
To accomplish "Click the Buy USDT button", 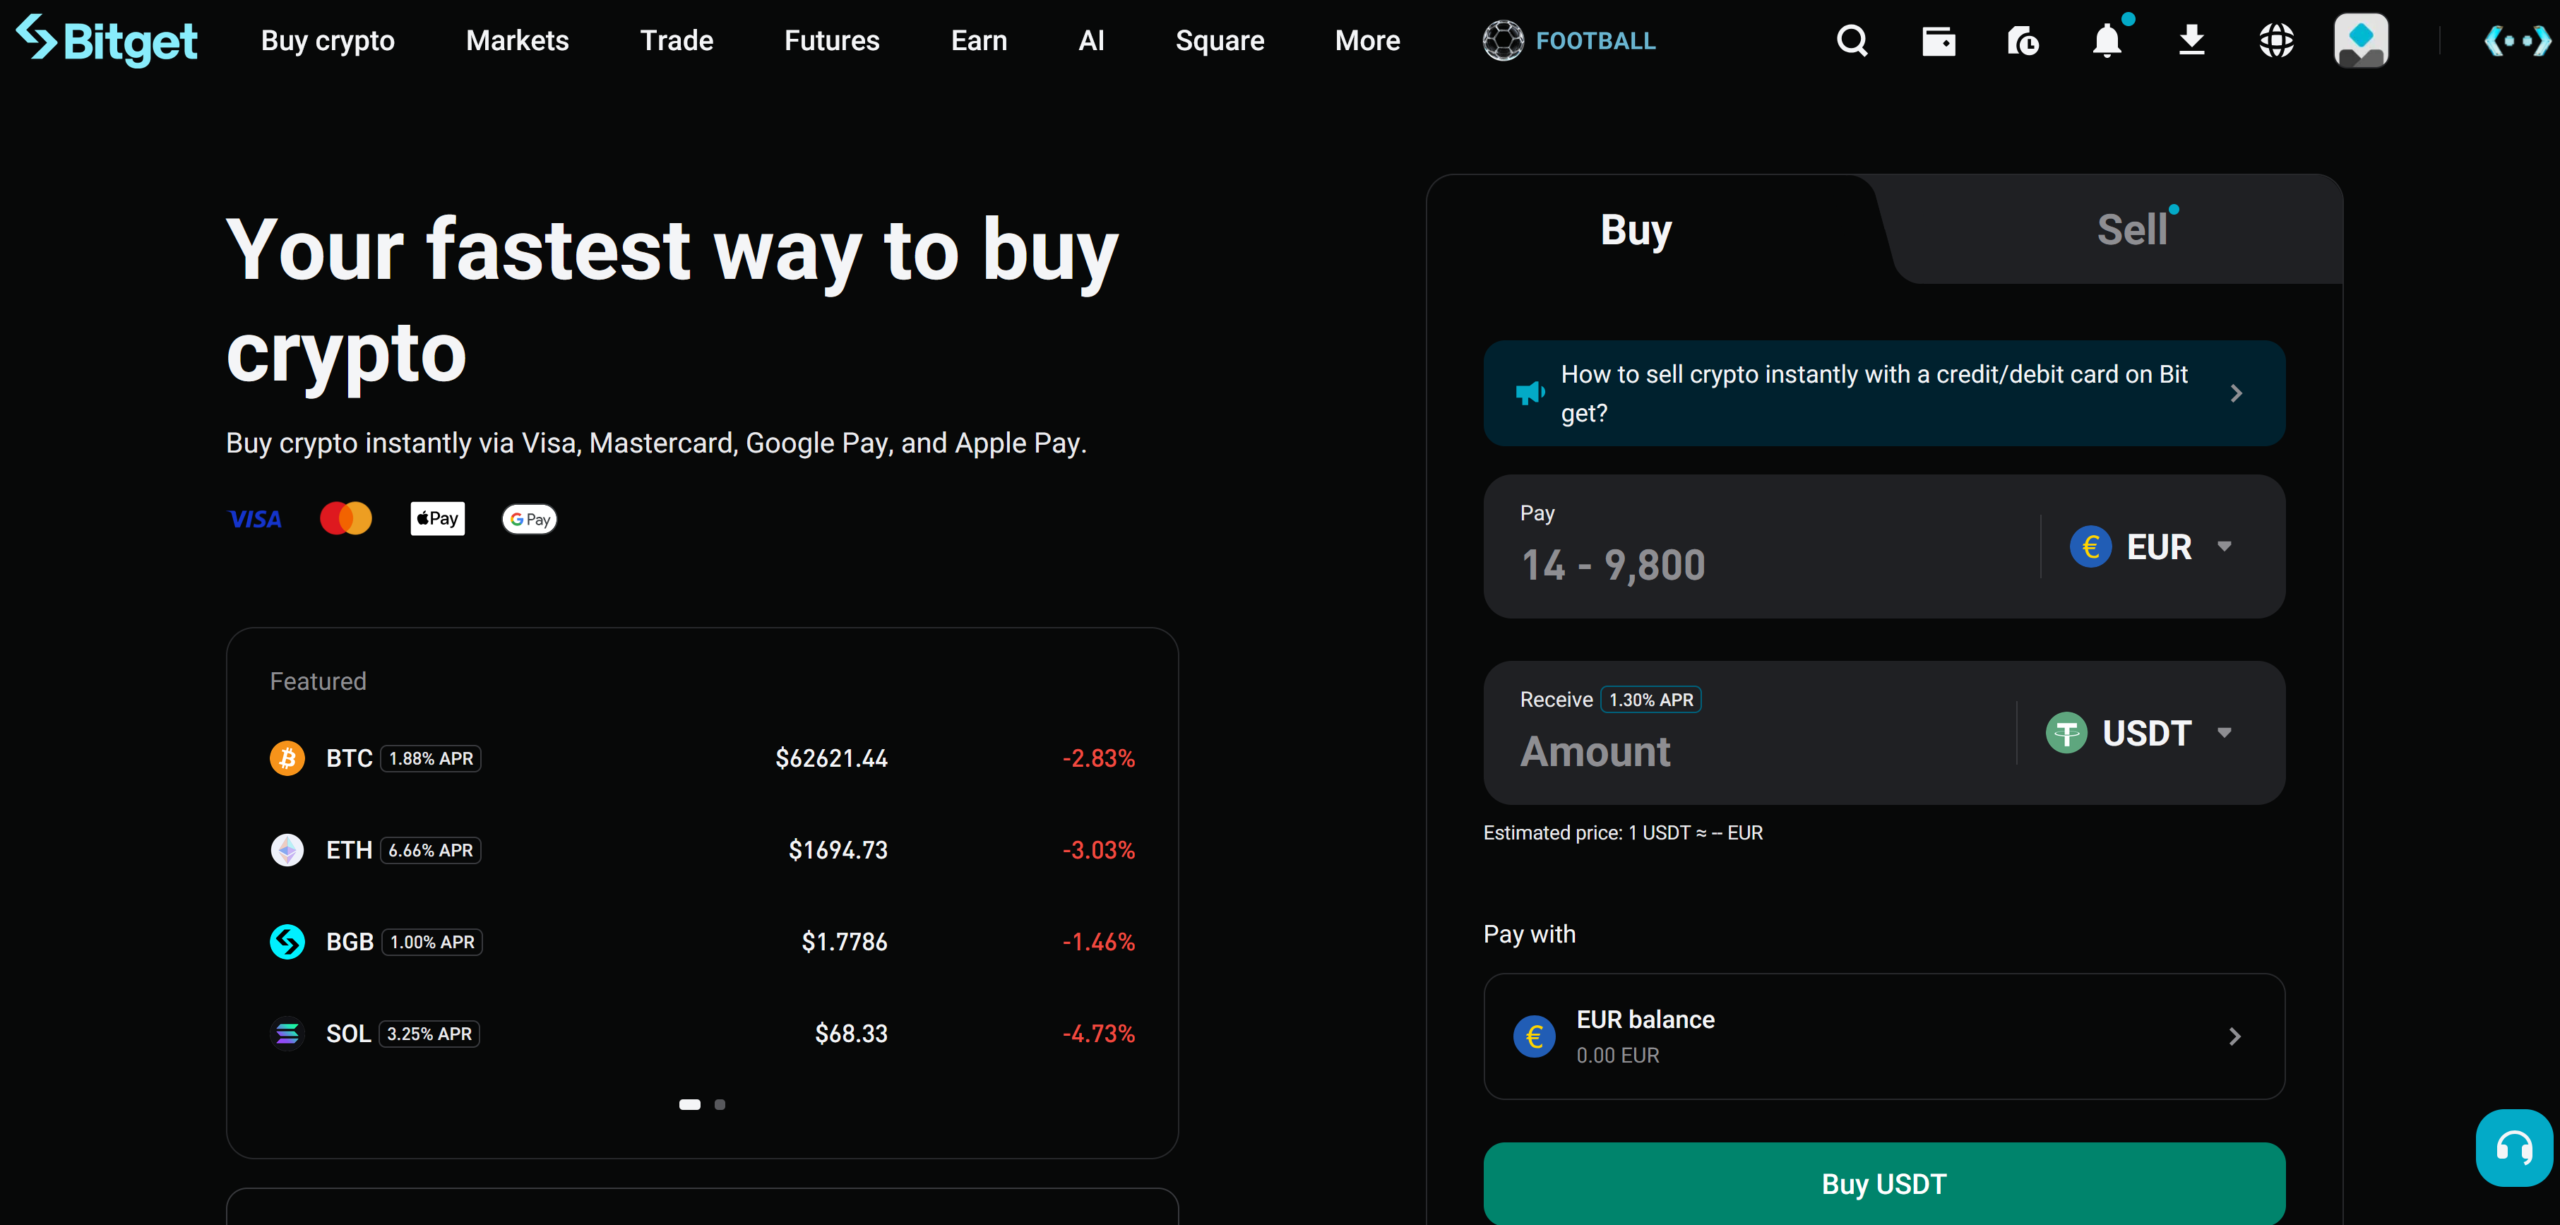I will point(1884,1184).
